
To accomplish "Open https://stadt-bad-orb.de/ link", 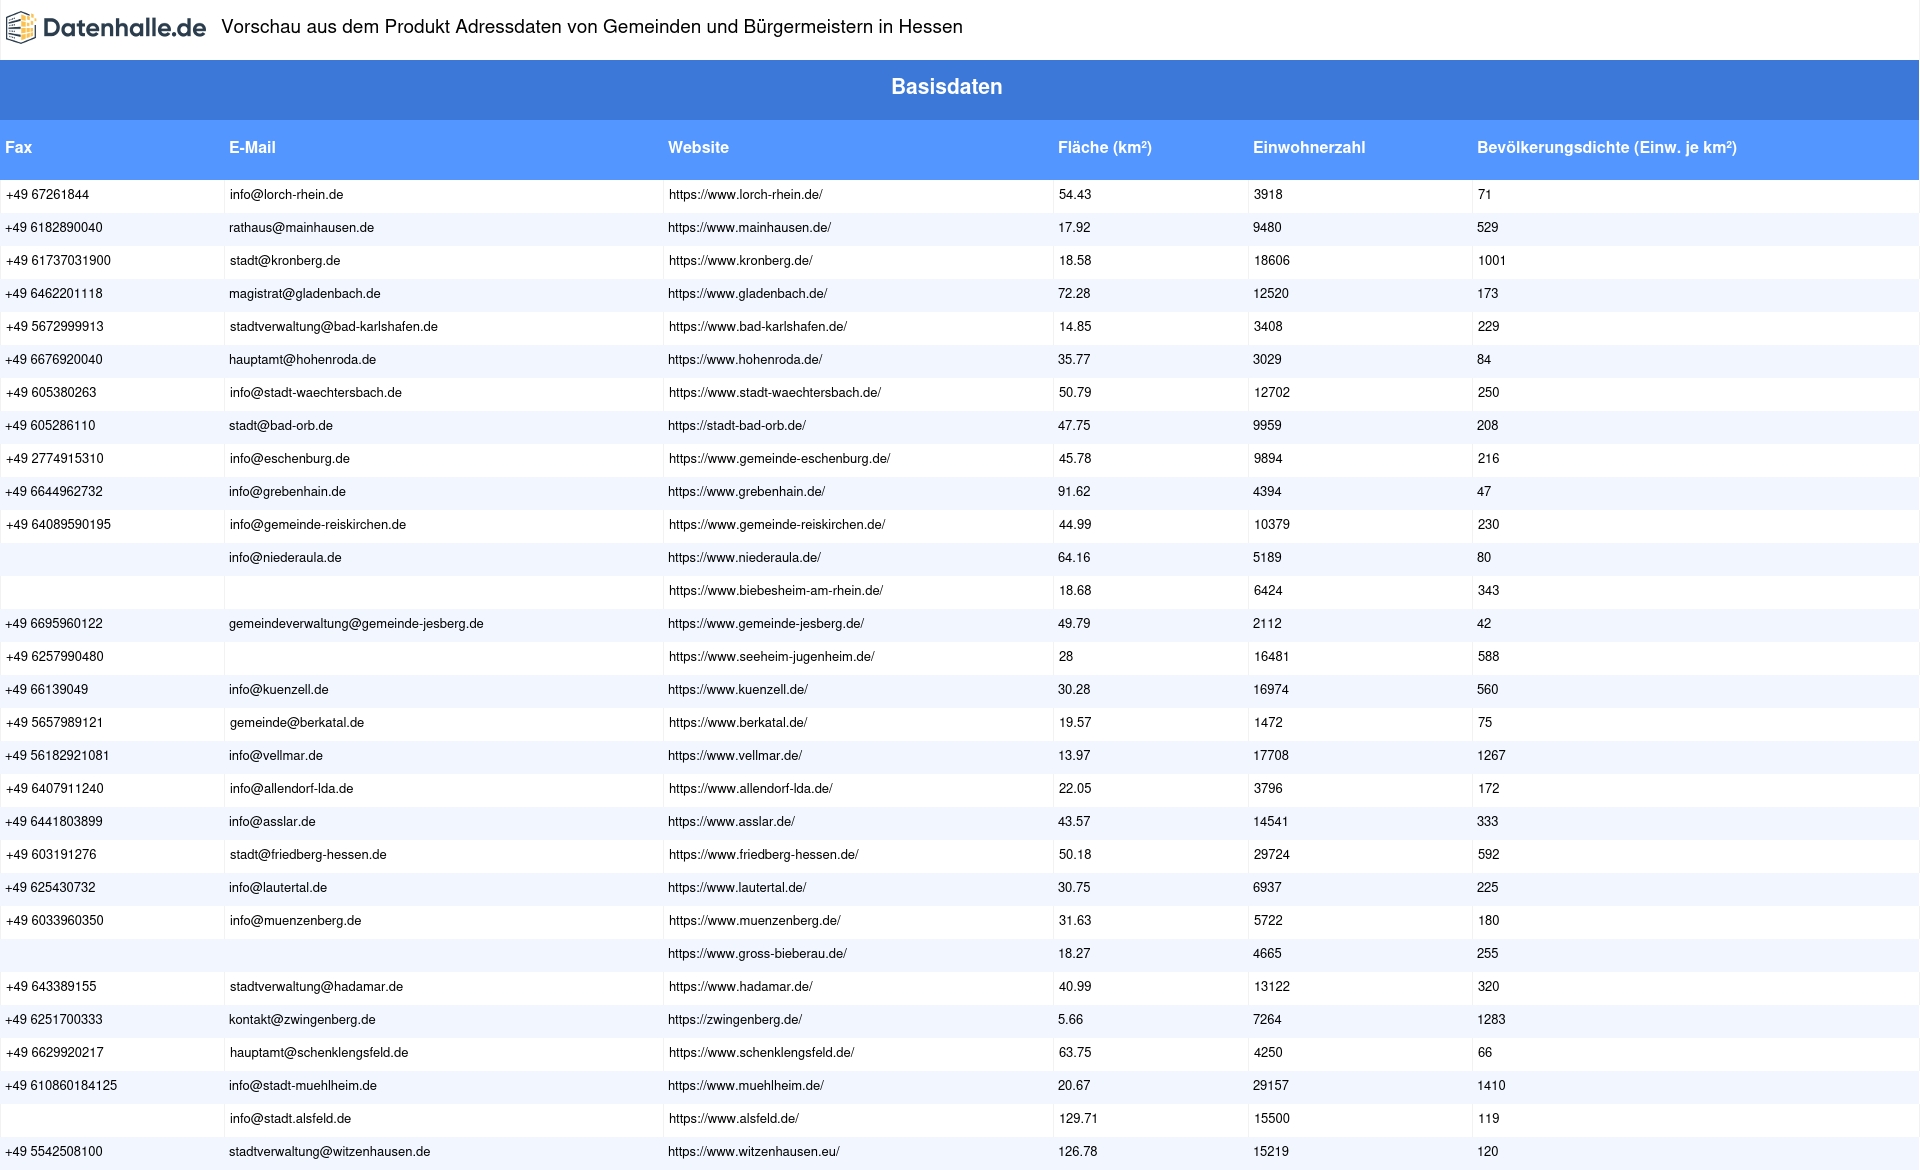I will 737,426.
